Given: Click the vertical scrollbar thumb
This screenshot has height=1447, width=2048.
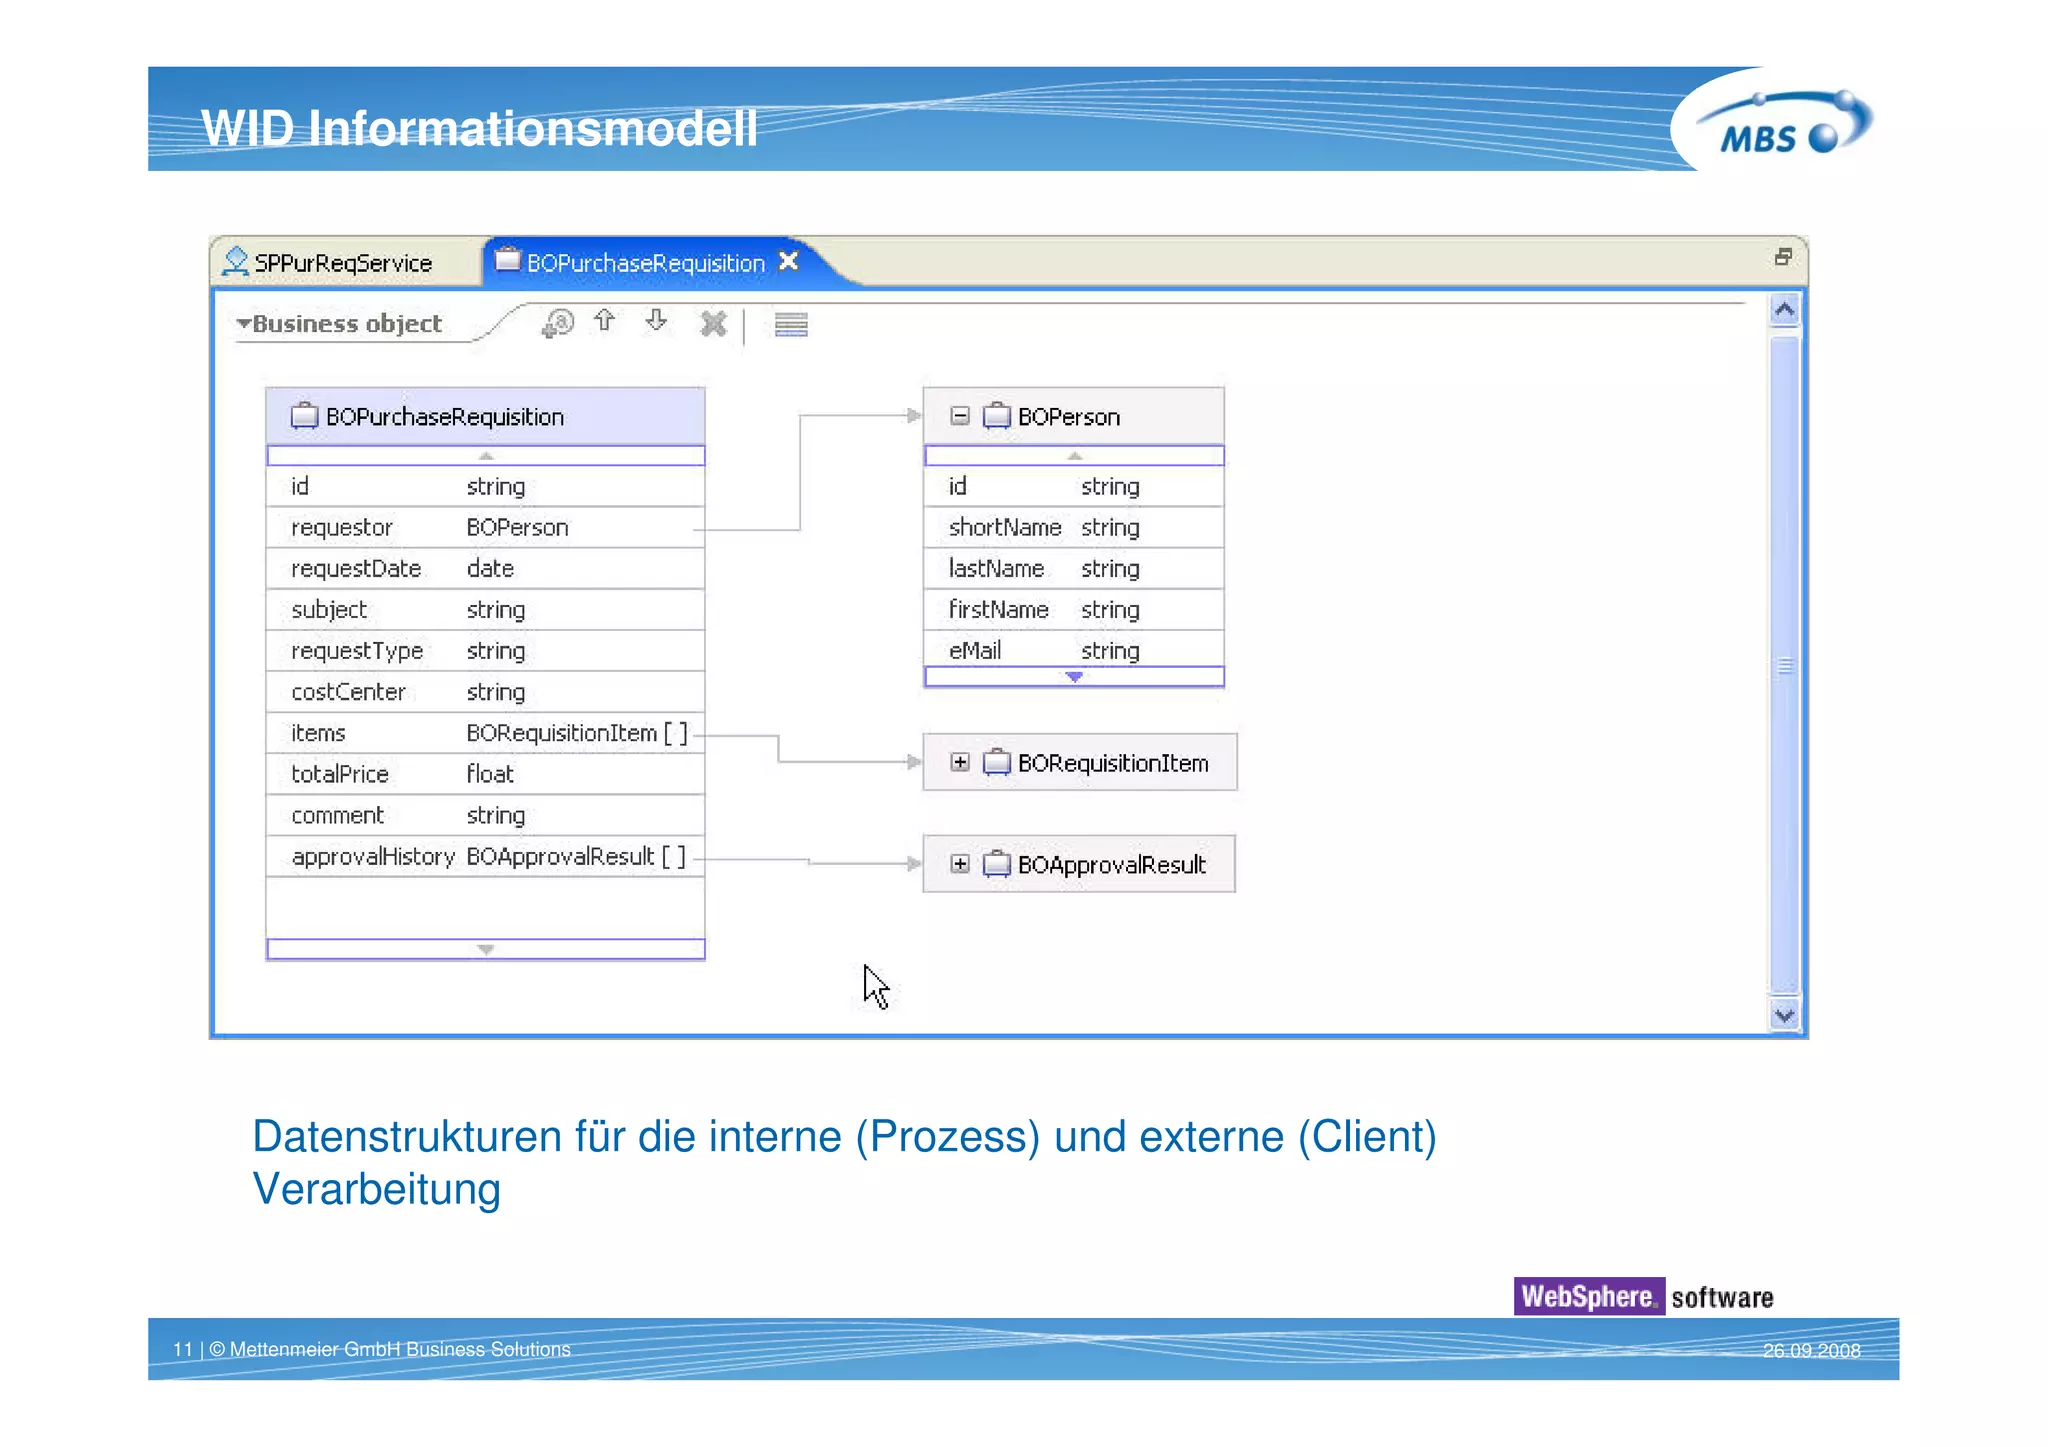Looking at the screenshot, I should pos(1784,665).
